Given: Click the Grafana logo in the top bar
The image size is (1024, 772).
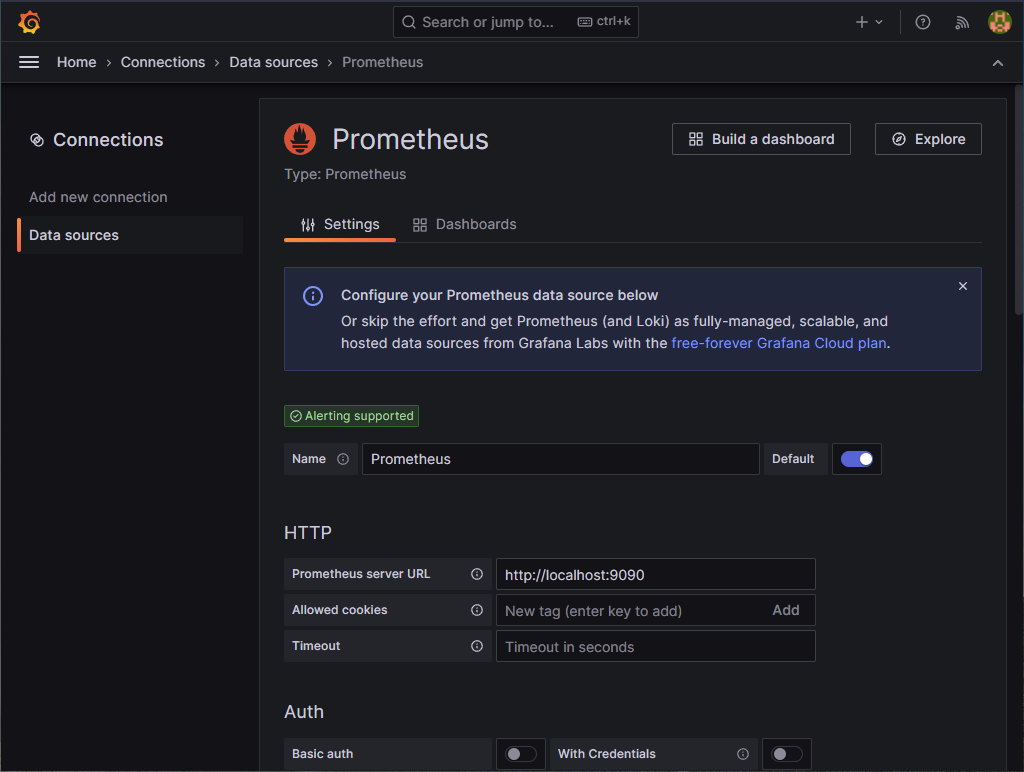Looking at the screenshot, I should [x=29, y=21].
